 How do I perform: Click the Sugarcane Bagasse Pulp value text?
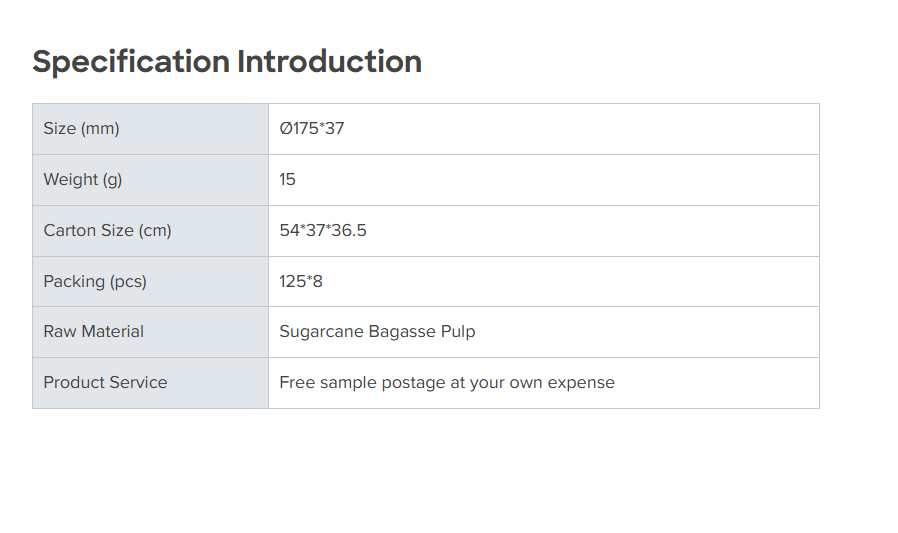click(x=377, y=332)
